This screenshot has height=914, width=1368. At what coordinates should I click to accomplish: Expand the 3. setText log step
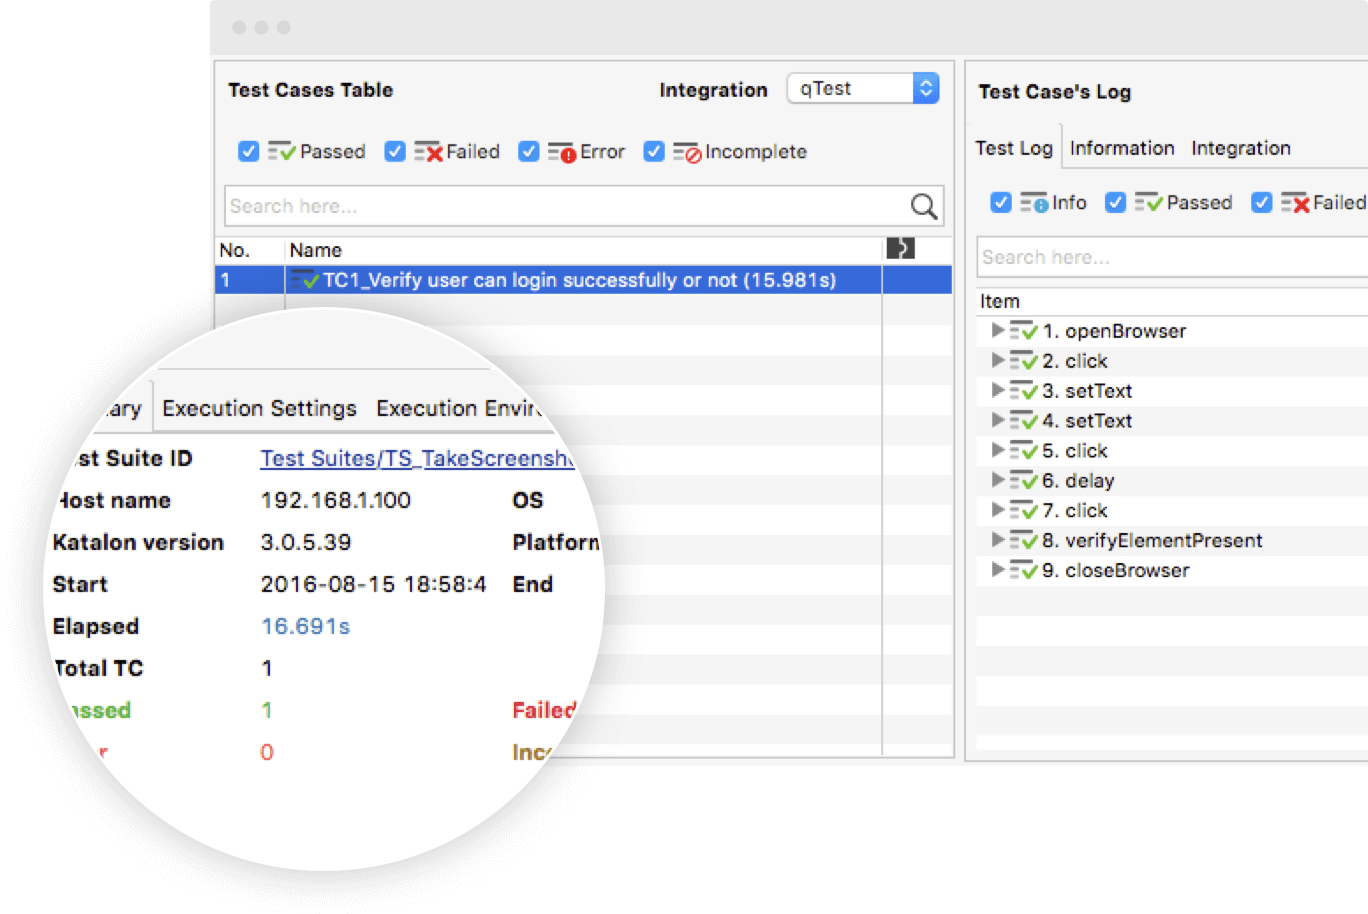[x=997, y=389]
